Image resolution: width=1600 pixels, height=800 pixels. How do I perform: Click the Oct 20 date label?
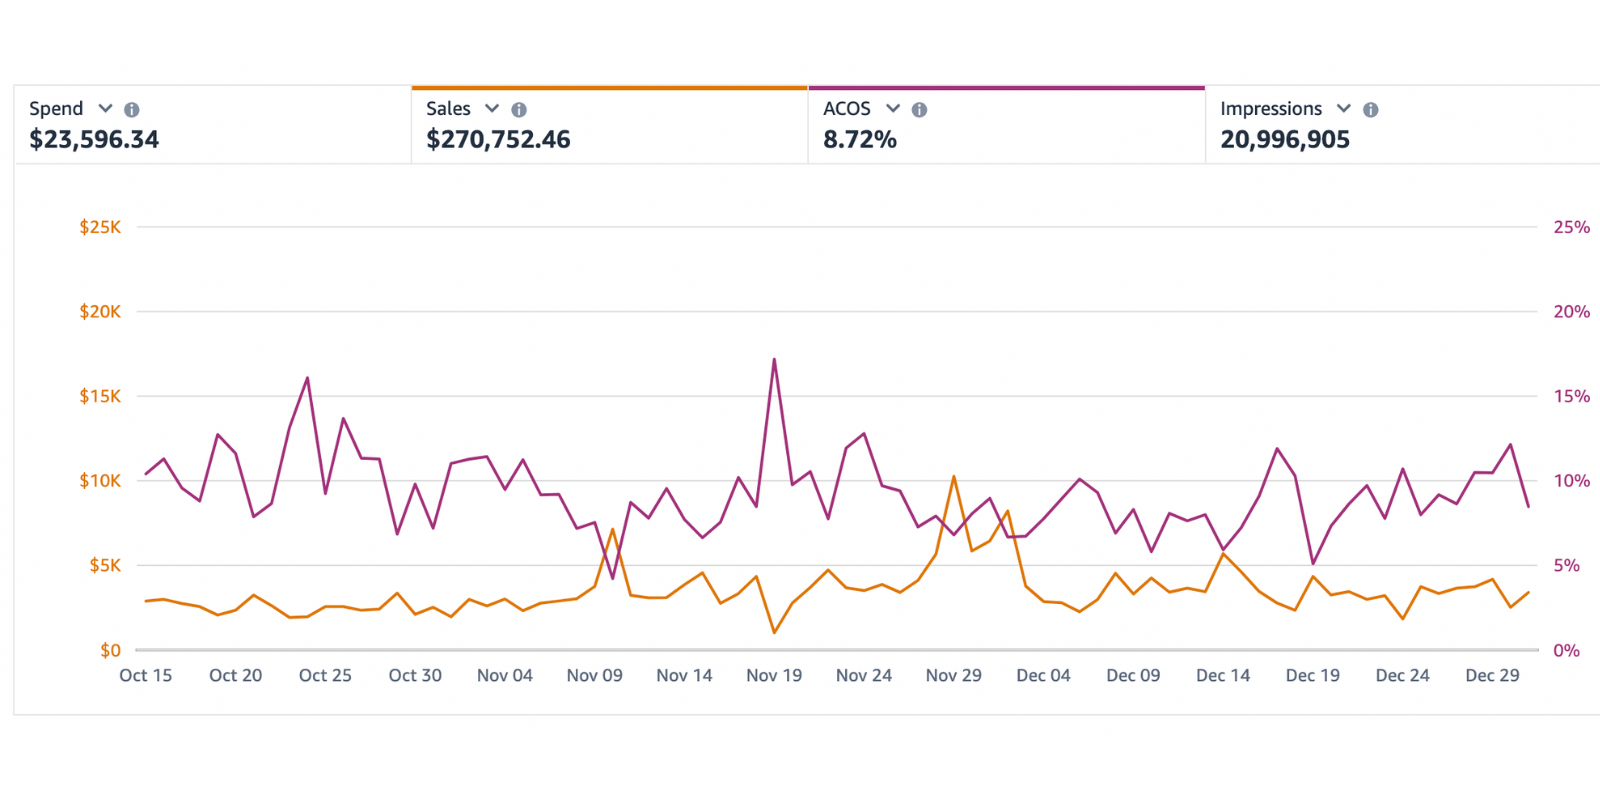click(236, 676)
